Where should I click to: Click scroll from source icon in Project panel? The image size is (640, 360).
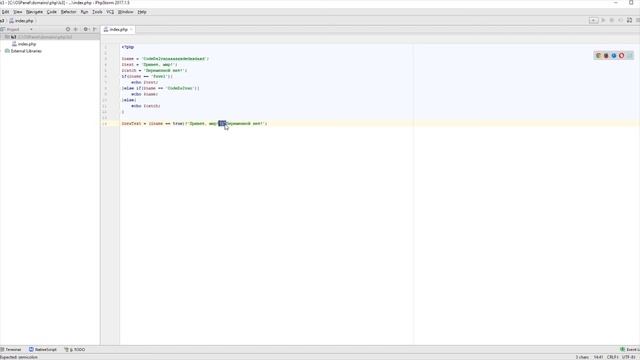pos(68,29)
